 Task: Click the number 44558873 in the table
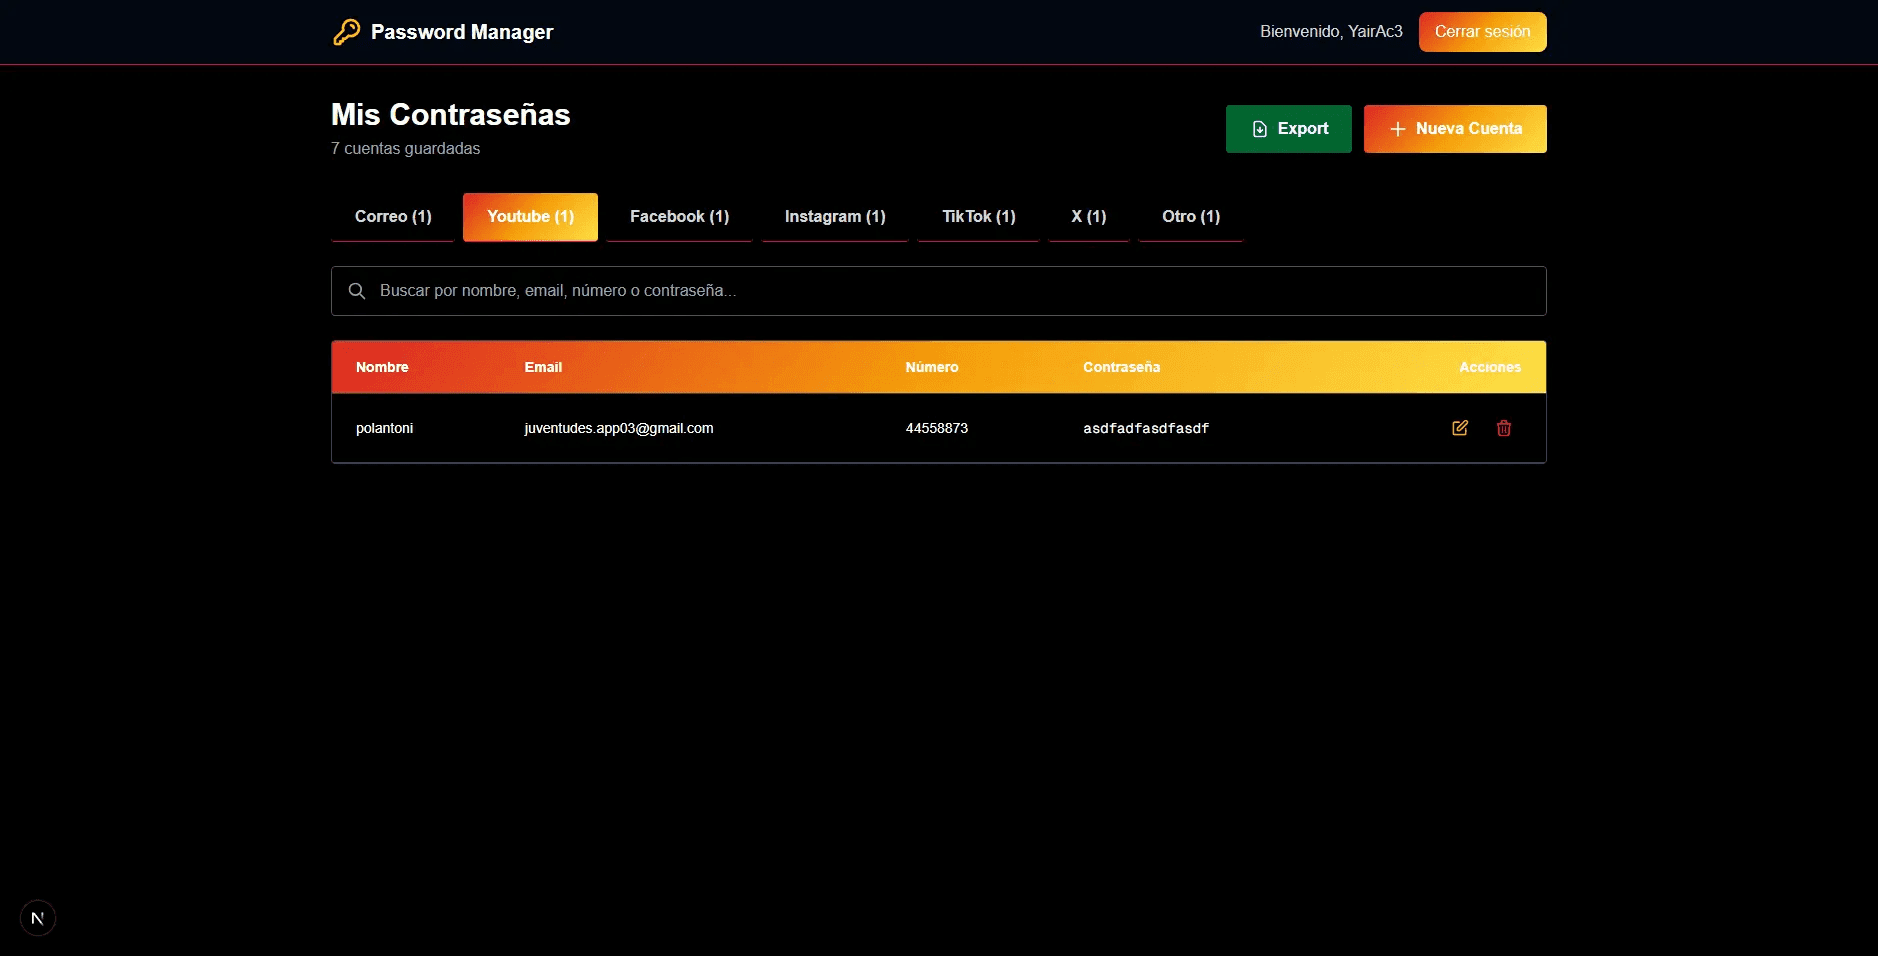tap(936, 428)
